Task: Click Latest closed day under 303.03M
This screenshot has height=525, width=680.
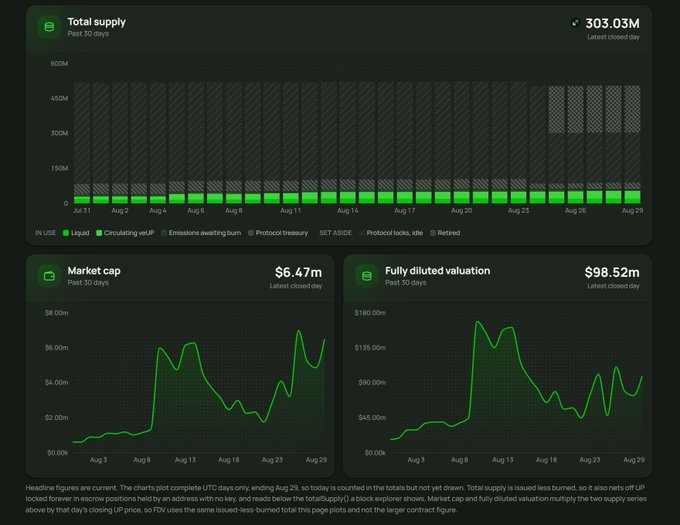Action: click(x=613, y=37)
